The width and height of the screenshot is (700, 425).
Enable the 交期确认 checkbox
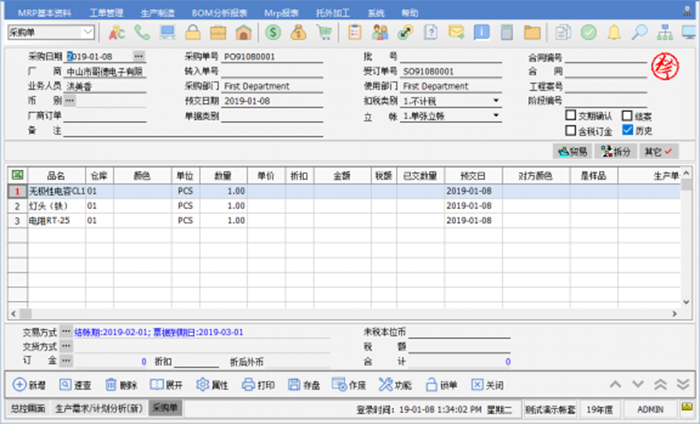(x=571, y=115)
